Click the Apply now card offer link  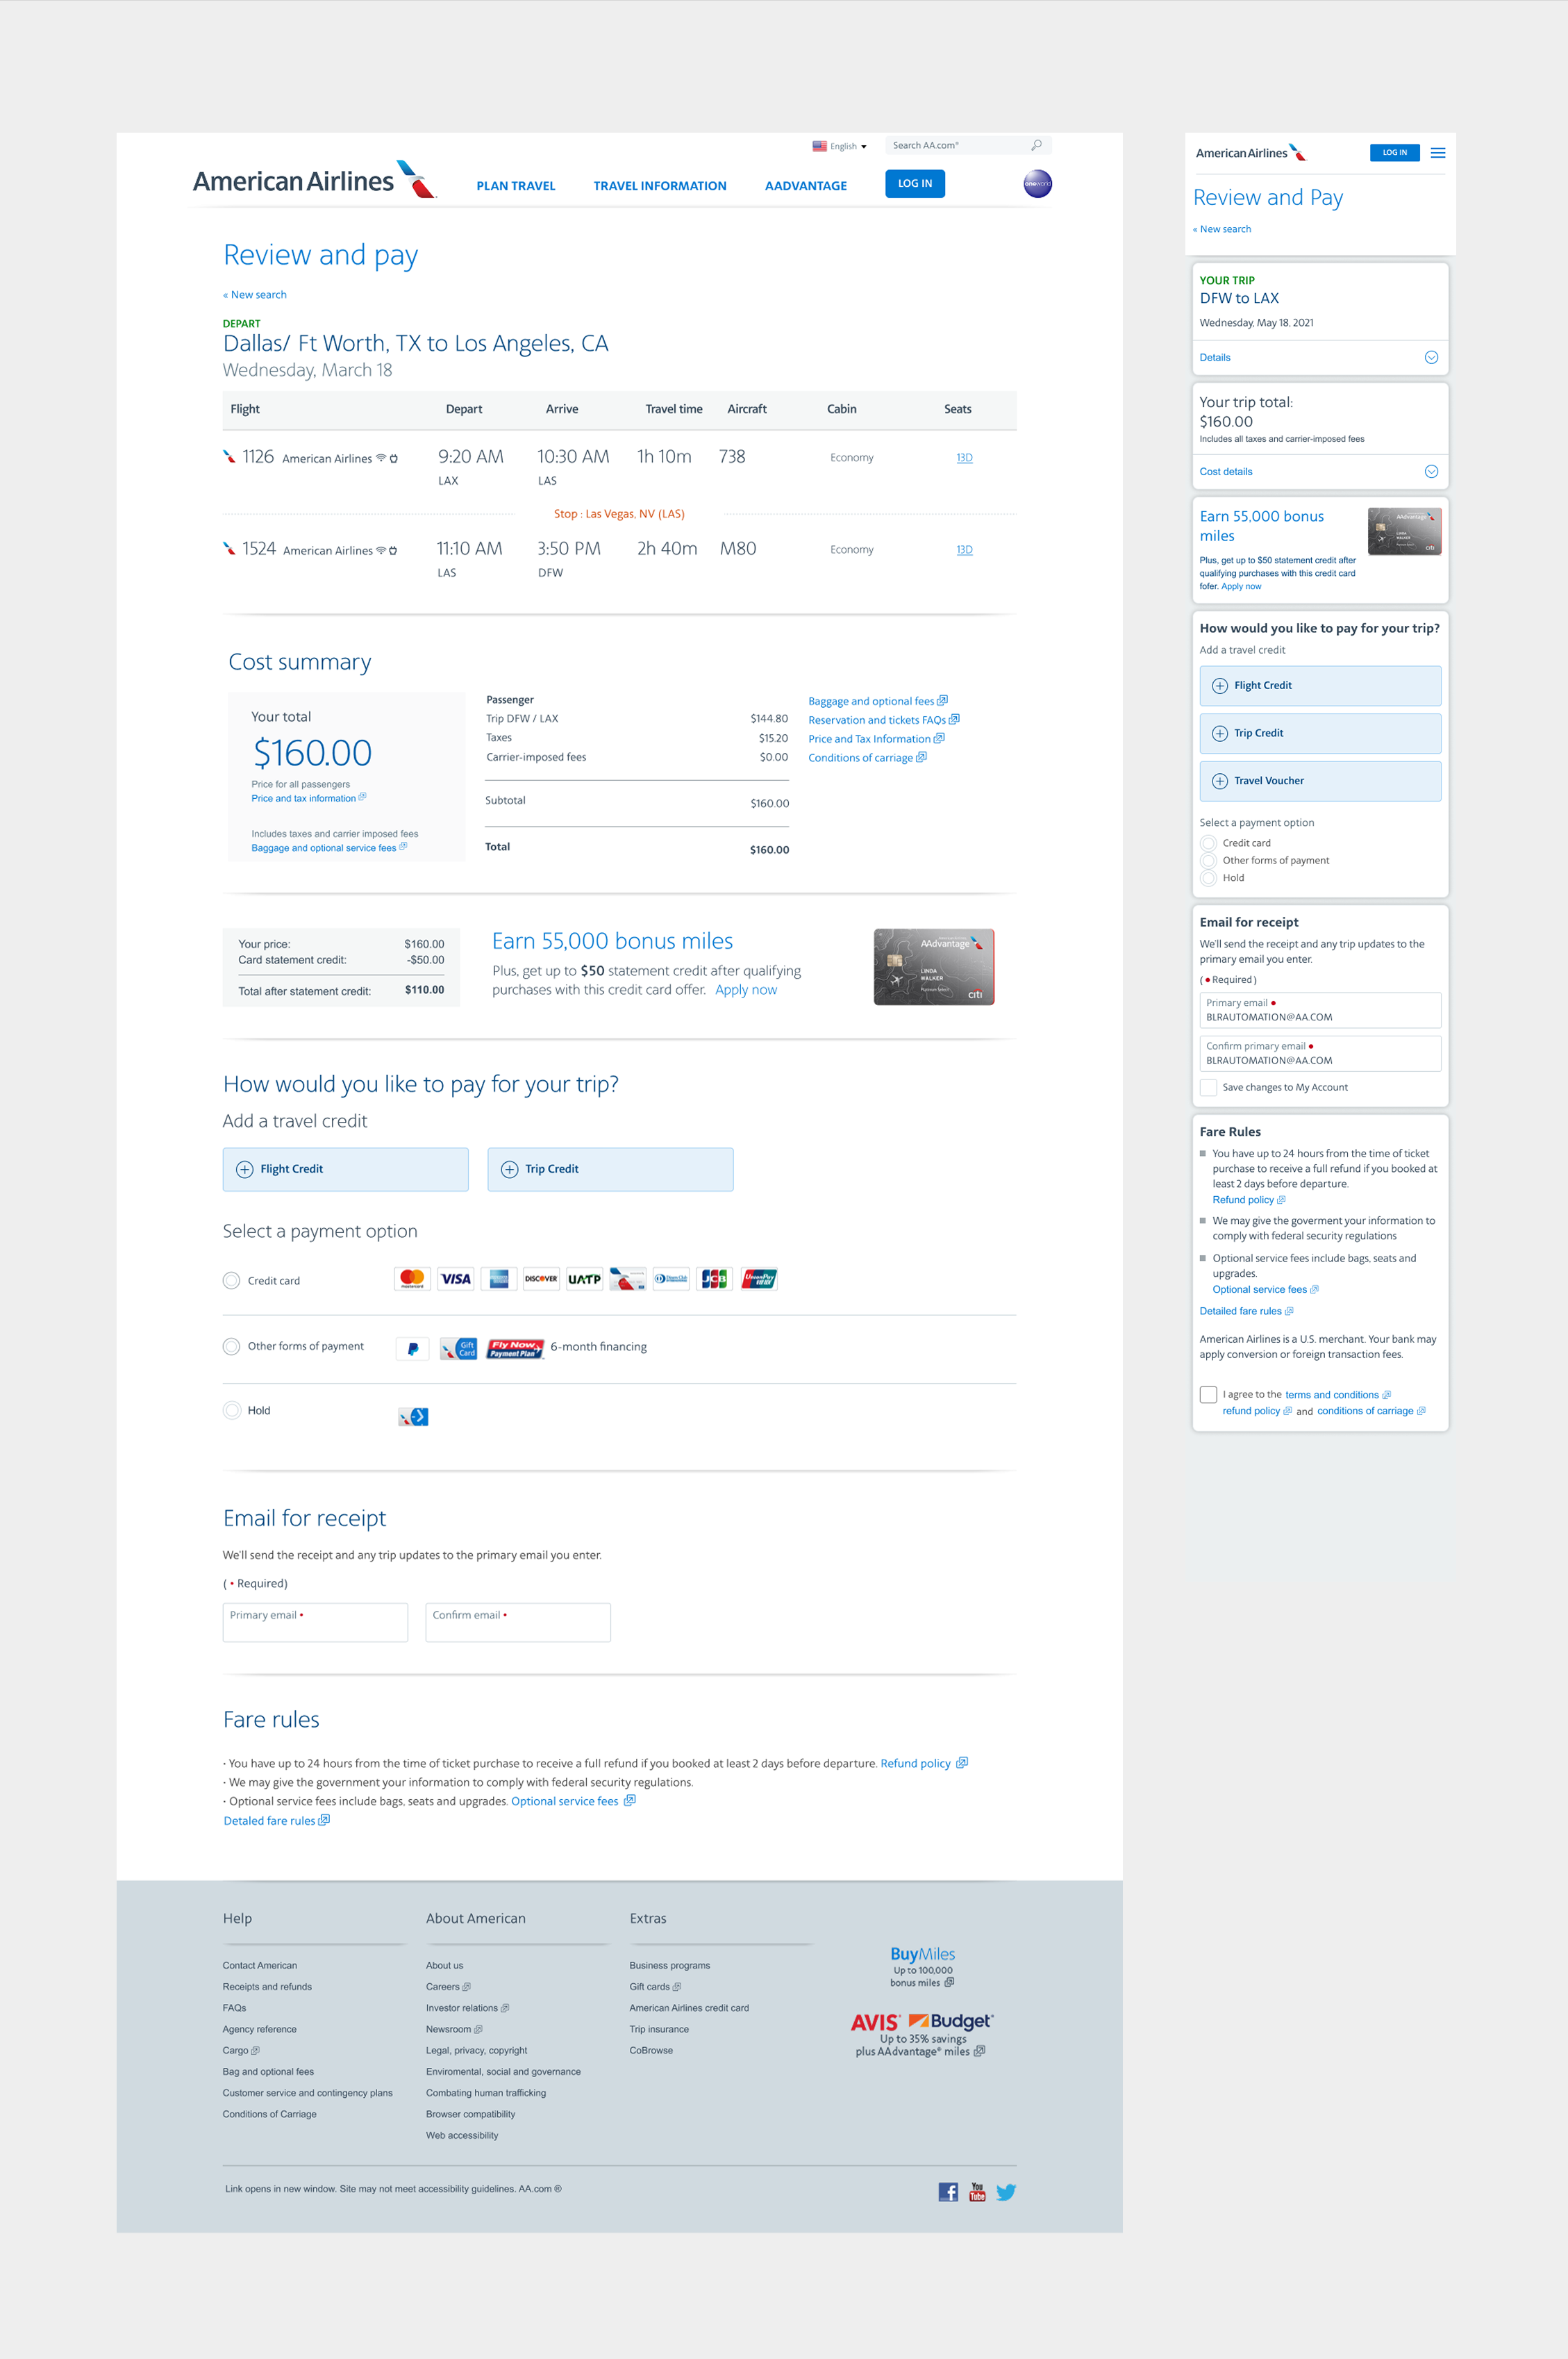[x=745, y=989]
